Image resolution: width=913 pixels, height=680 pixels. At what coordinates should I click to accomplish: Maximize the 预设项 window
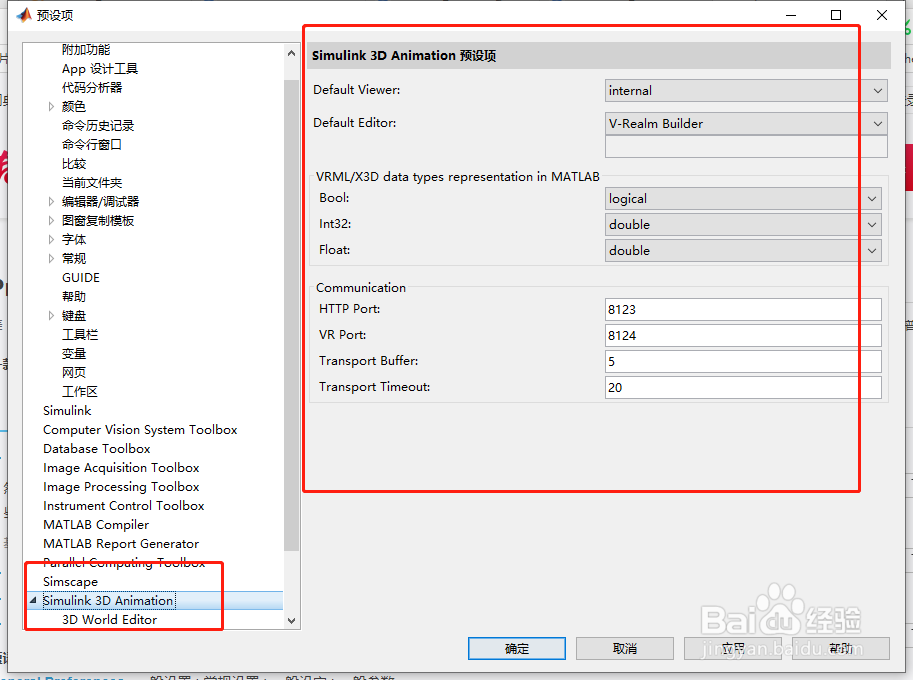coord(836,15)
